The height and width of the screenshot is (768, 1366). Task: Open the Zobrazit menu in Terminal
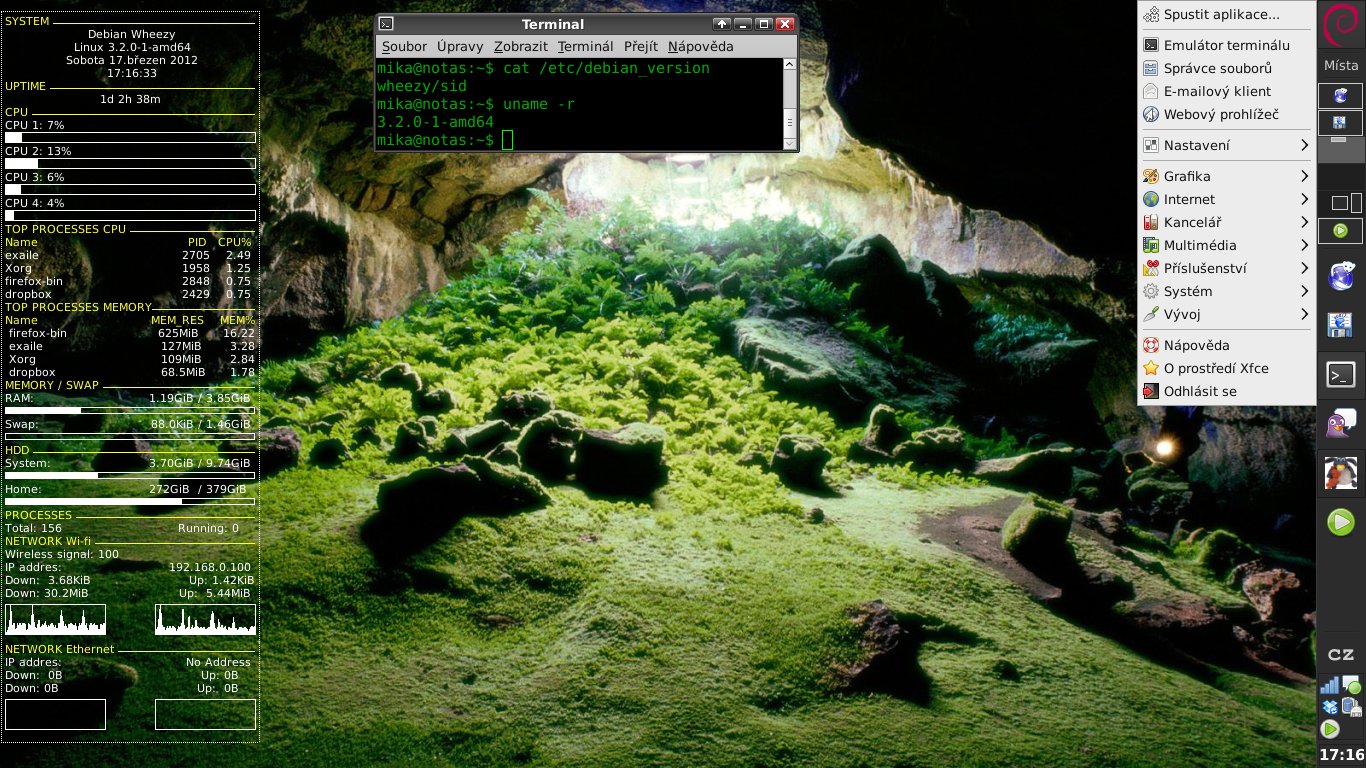[520, 46]
